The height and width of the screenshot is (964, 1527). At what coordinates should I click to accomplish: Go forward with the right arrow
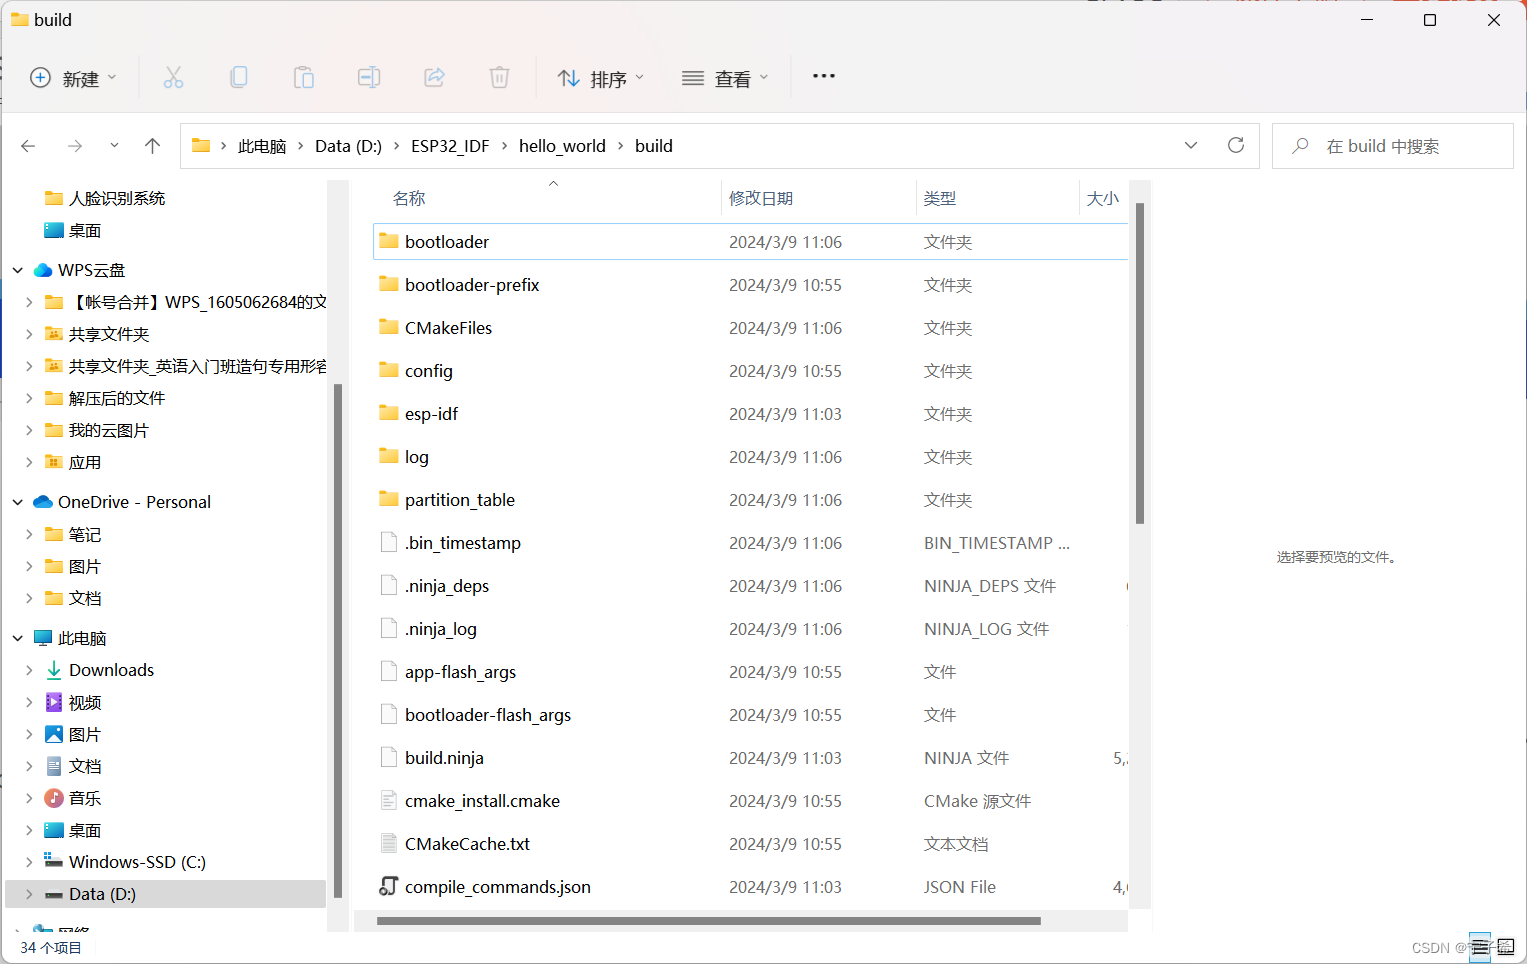[75, 146]
